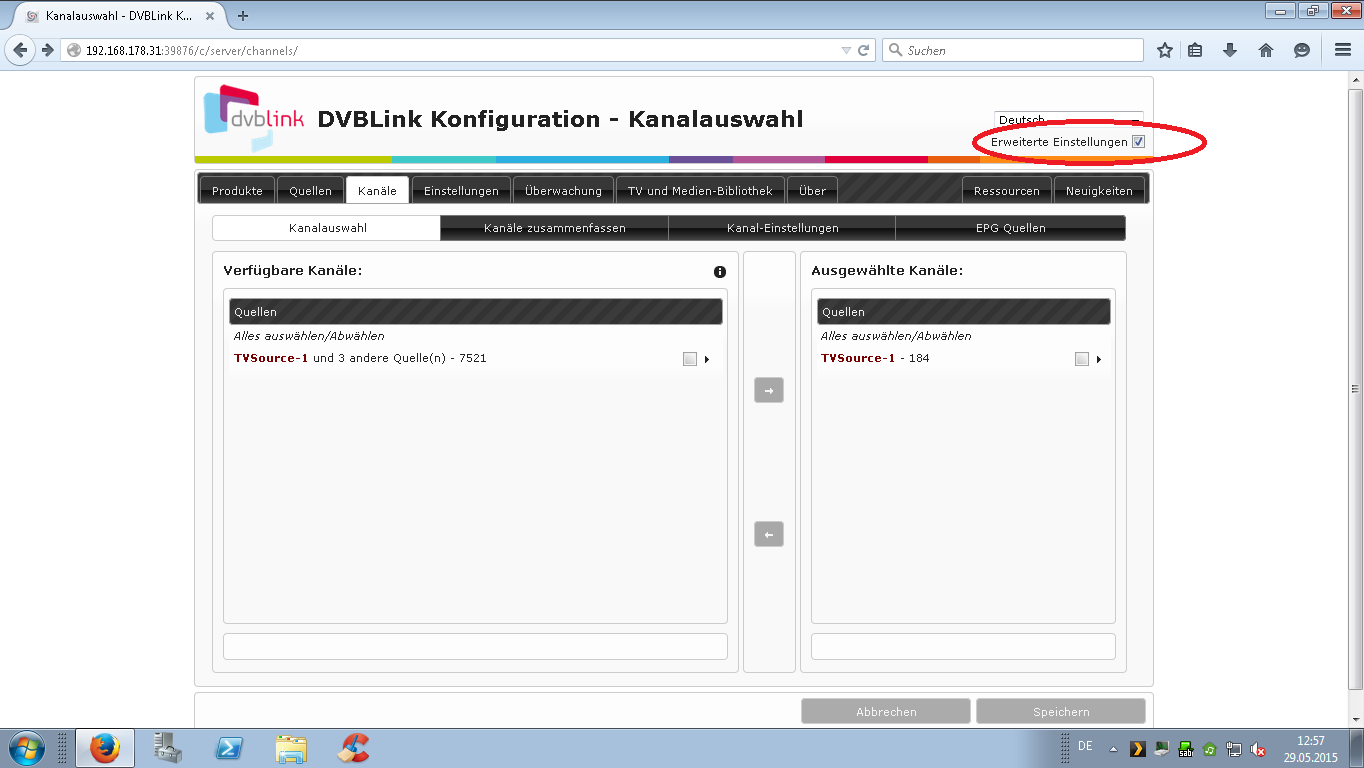Check the TVSource-1 184 selected channels checkbox
The width and height of the screenshot is (1364, 768).
coord(1081,359)
